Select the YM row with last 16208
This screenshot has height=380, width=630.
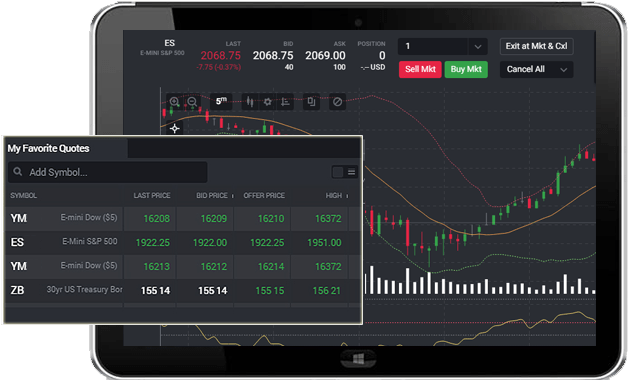click(x=182, y=219)
